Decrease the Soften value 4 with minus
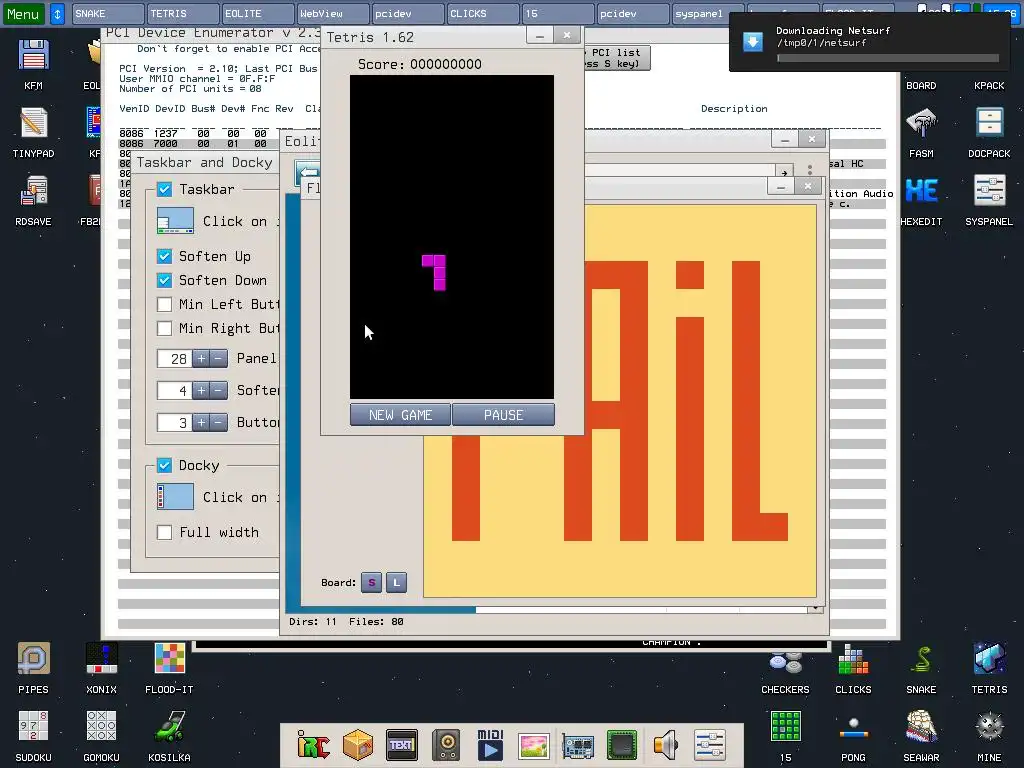Viewport: 1024px width, 768px height. [x=219, y=391]
